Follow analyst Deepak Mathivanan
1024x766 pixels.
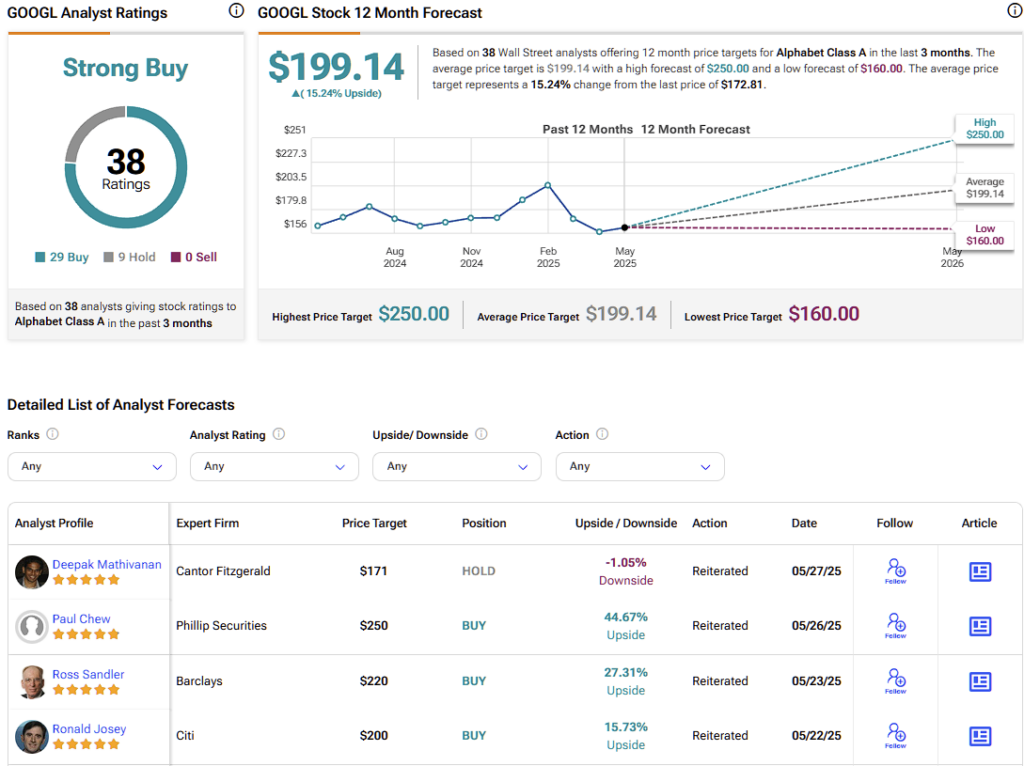895,571
